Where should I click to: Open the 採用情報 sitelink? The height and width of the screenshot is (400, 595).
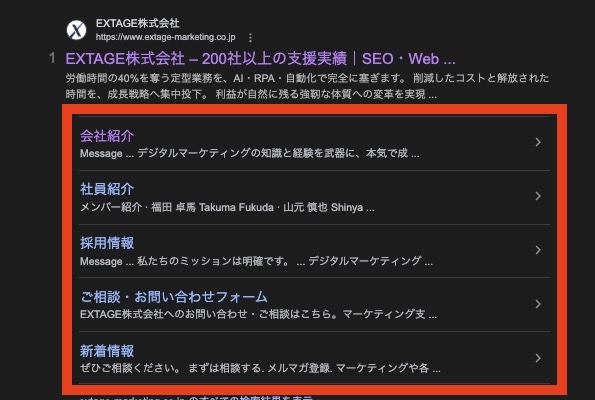tap(107, 243)
